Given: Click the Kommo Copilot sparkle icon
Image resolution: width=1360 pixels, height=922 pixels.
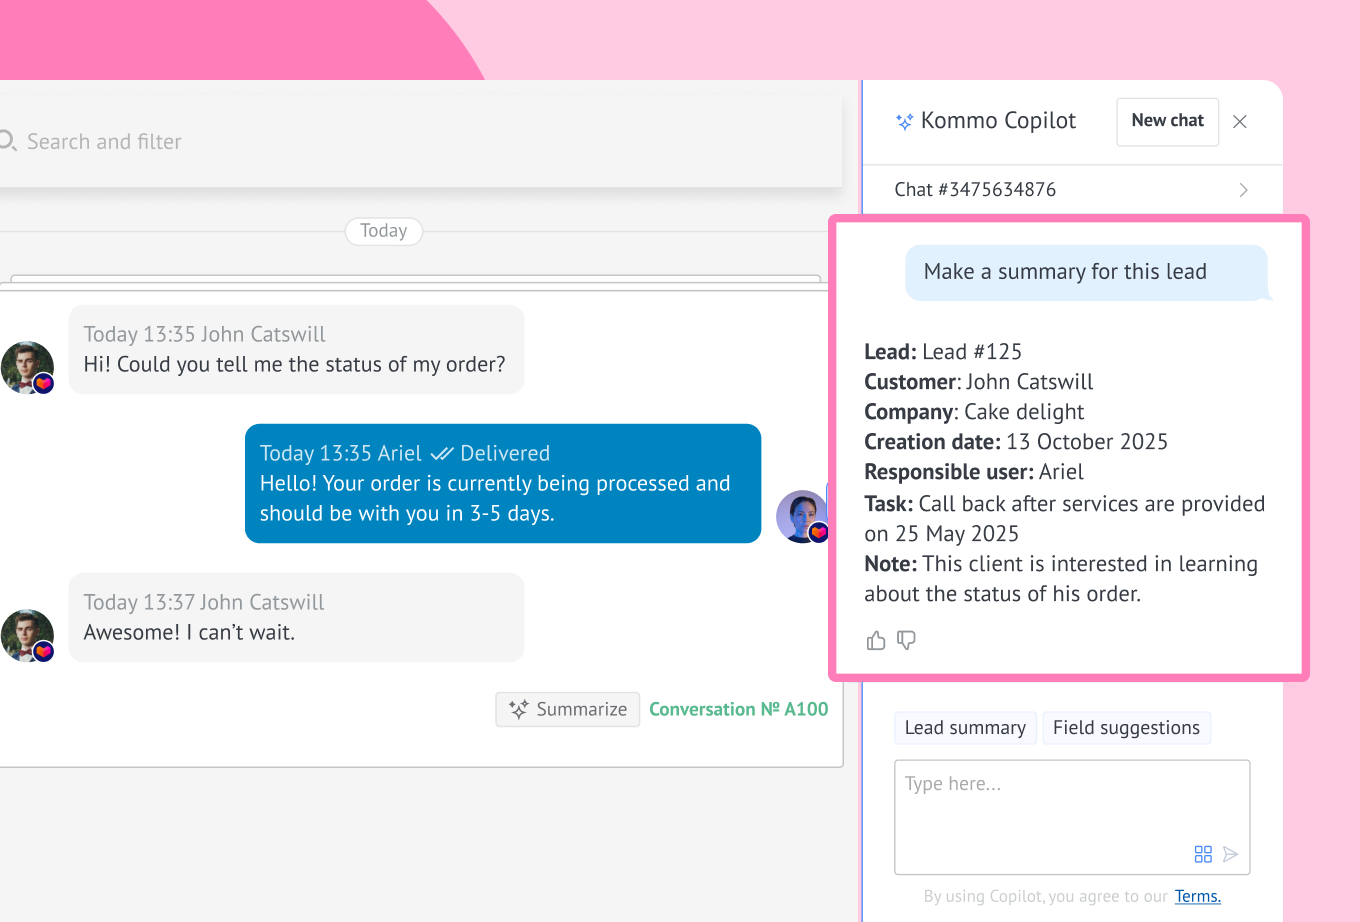Looking at the screenshot, I should coord(904,122).
